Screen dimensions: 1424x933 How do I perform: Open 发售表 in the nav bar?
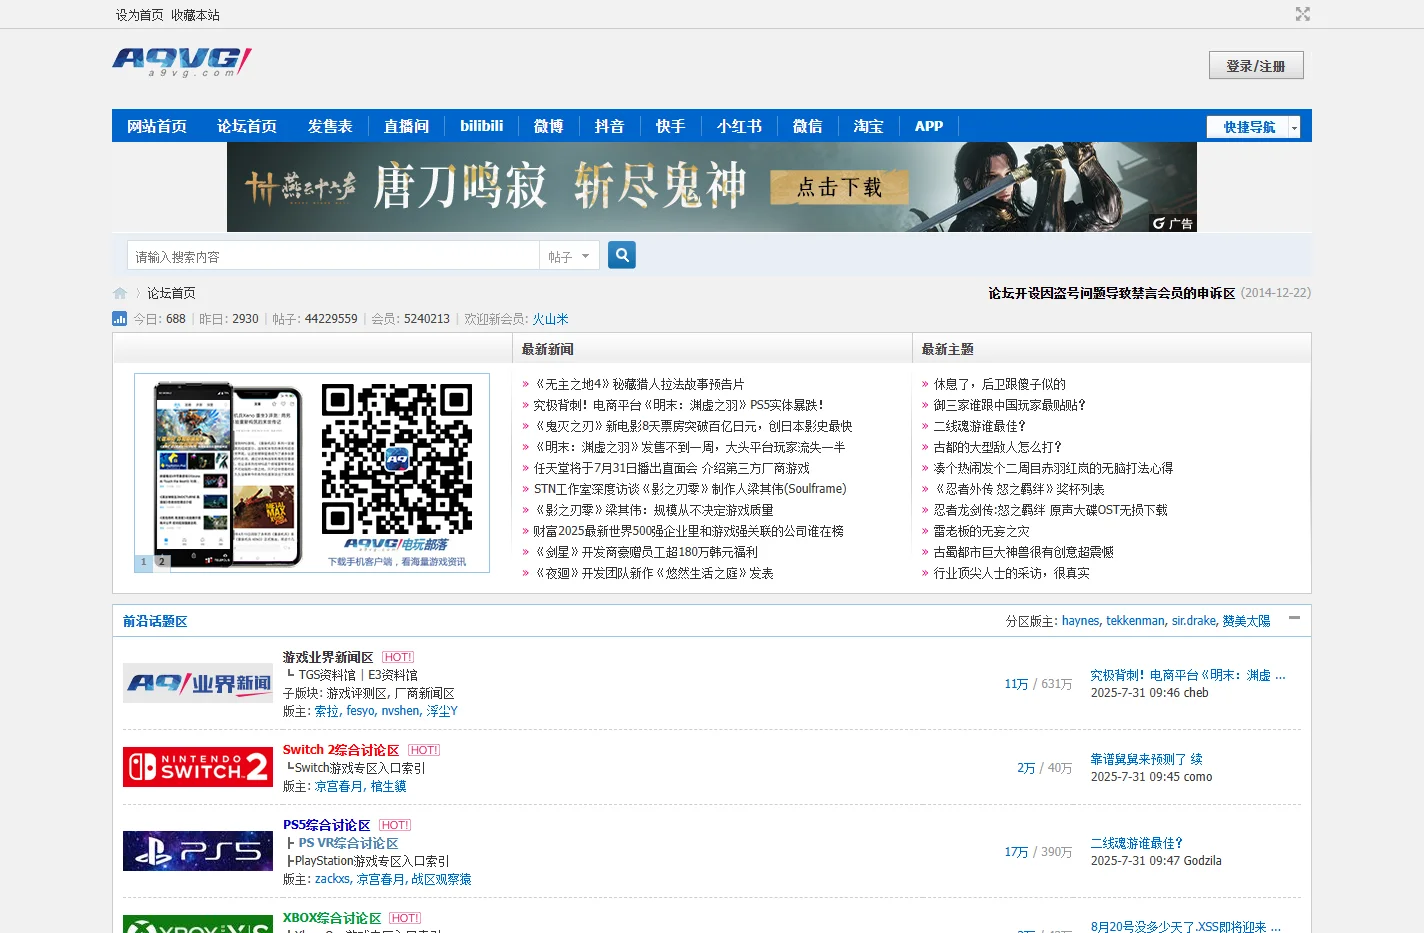point(330,126)
